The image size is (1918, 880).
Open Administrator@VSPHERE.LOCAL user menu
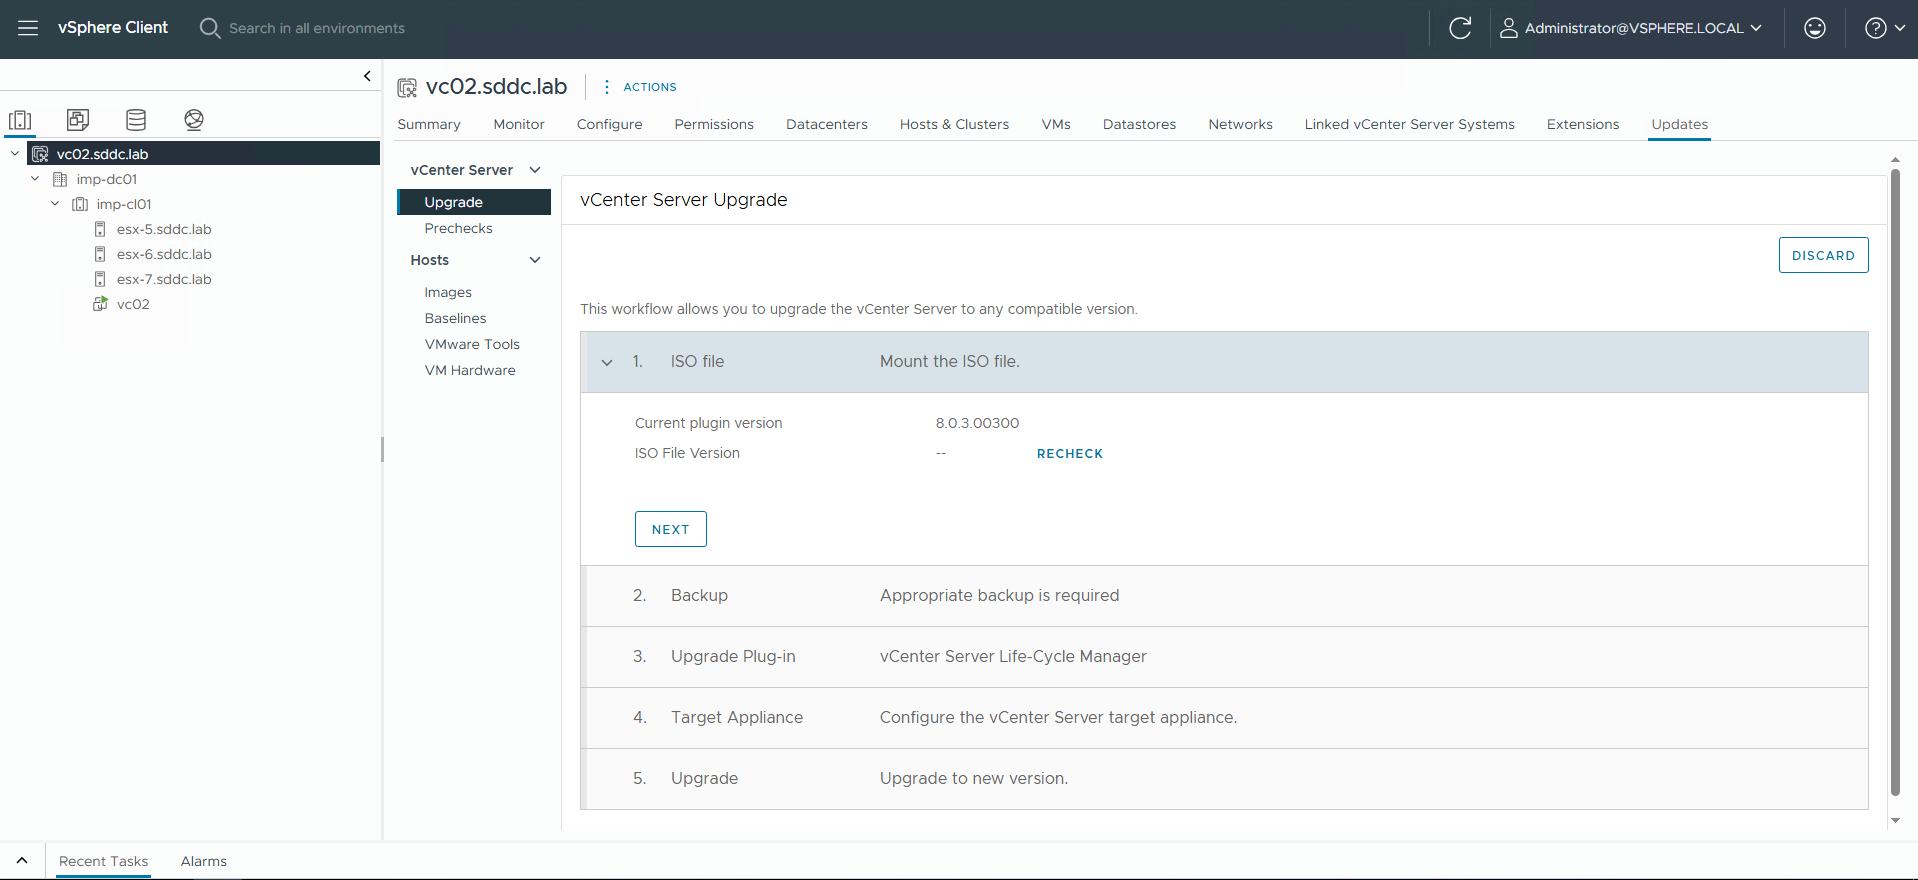[x=1631, y=28]
